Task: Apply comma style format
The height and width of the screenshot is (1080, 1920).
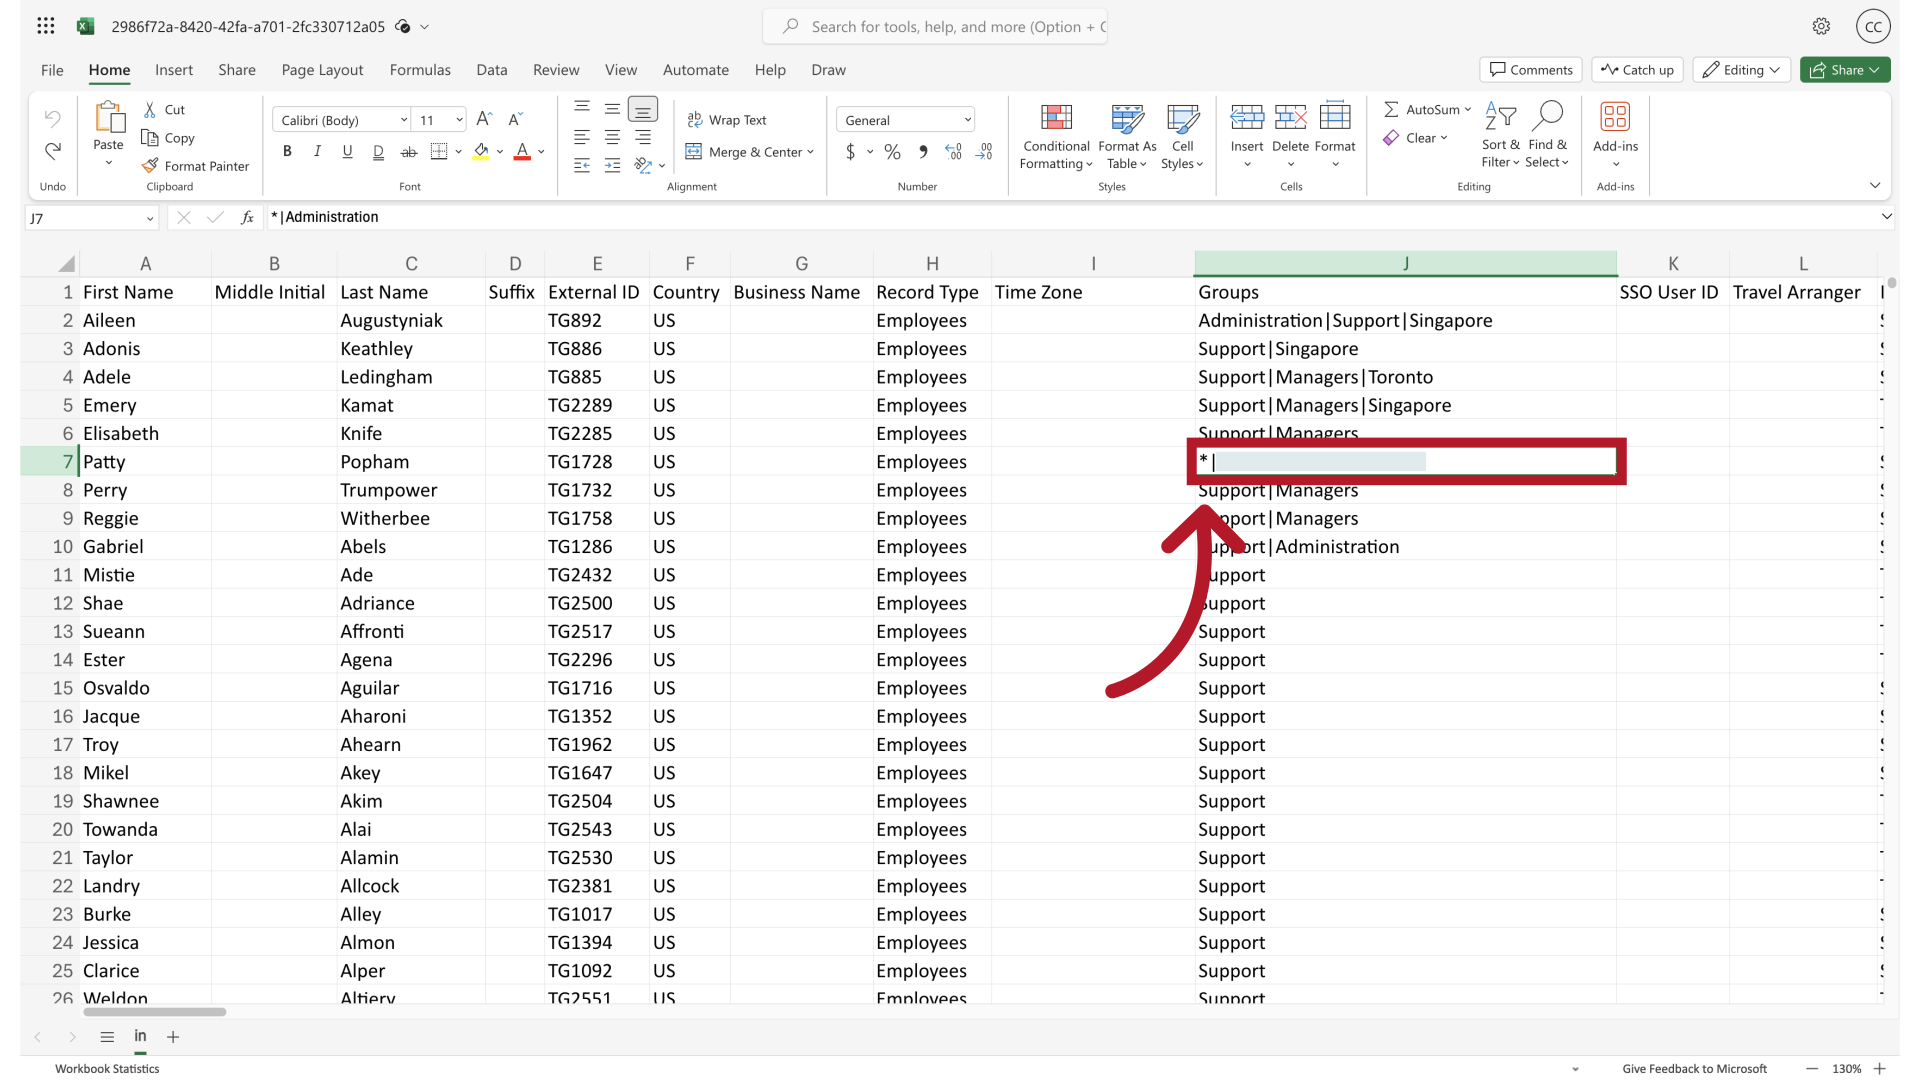Action: tap(923, 152)
